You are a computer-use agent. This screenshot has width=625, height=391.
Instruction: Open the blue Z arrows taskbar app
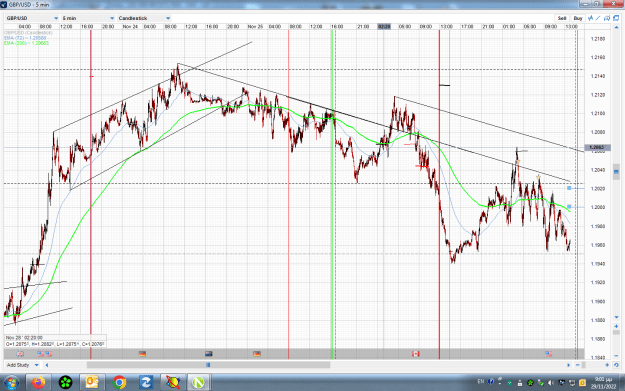tap(146, 383)
